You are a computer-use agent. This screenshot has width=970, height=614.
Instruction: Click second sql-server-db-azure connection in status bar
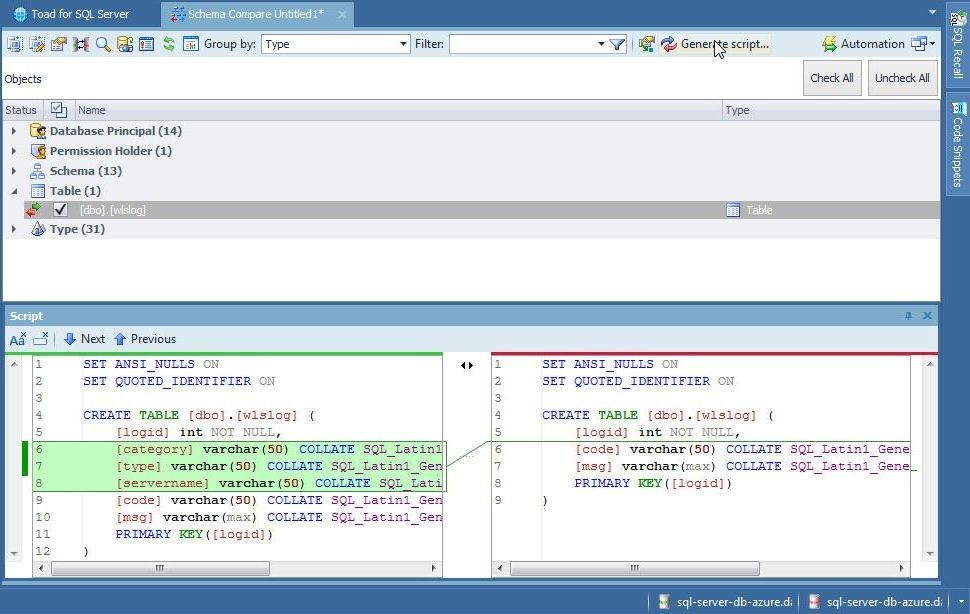tap(877, 602)
